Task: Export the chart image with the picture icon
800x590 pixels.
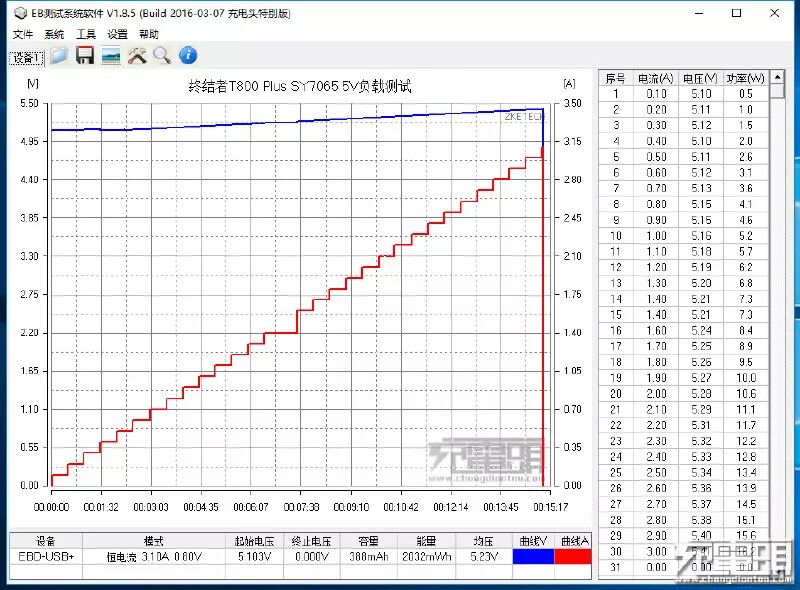Action: pyautogui.click(x=111, y=56)
